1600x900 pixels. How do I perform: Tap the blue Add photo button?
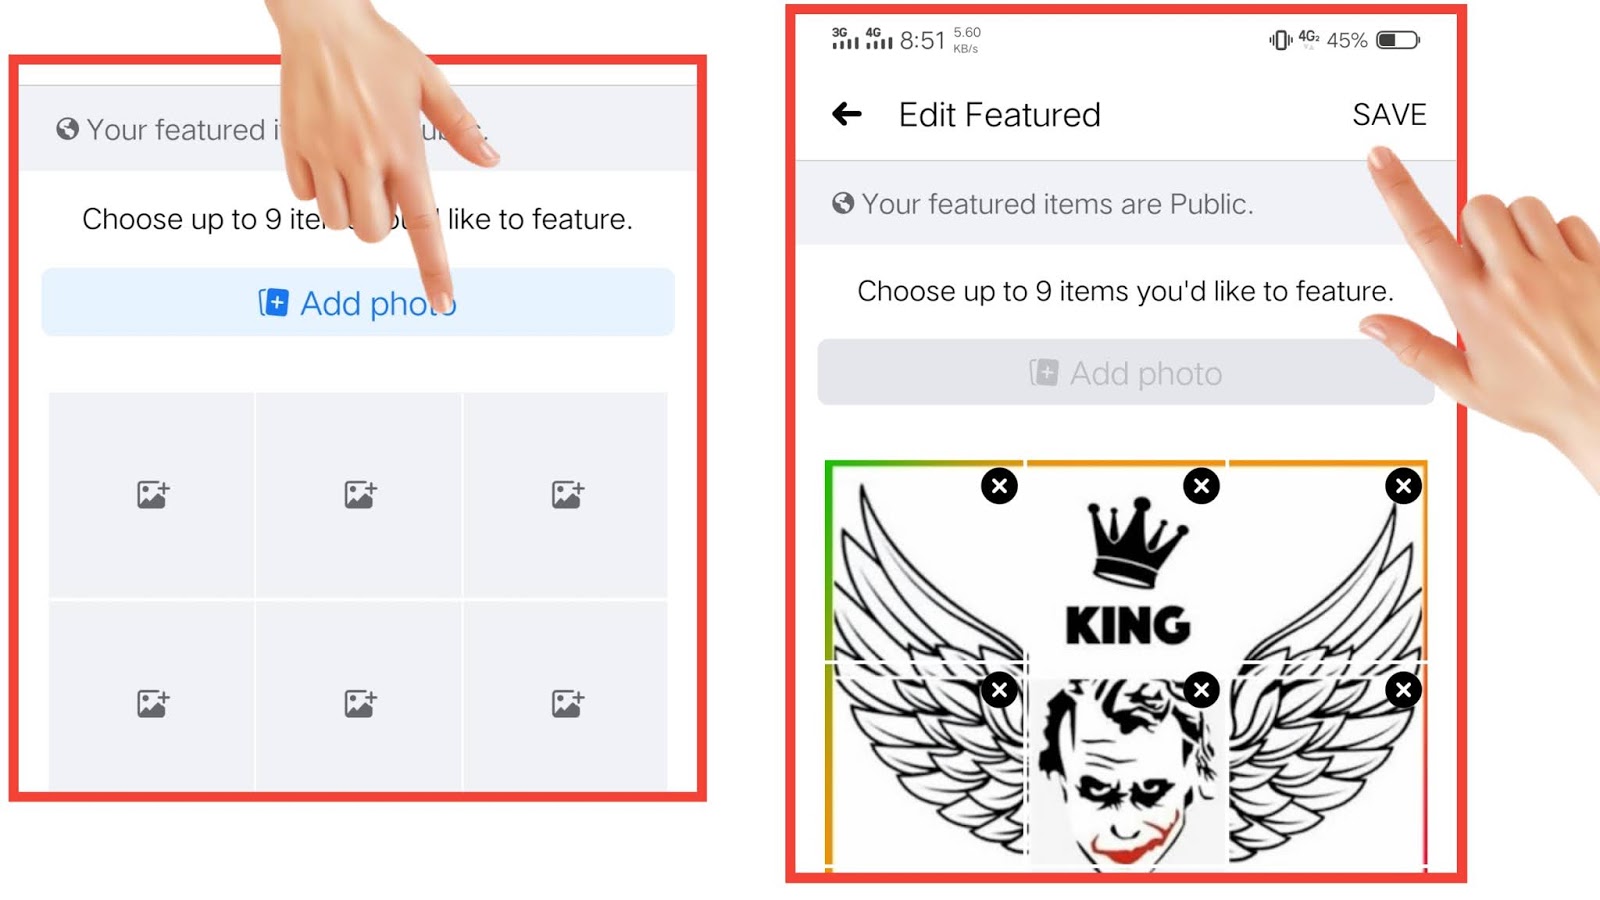coord(358,302)
